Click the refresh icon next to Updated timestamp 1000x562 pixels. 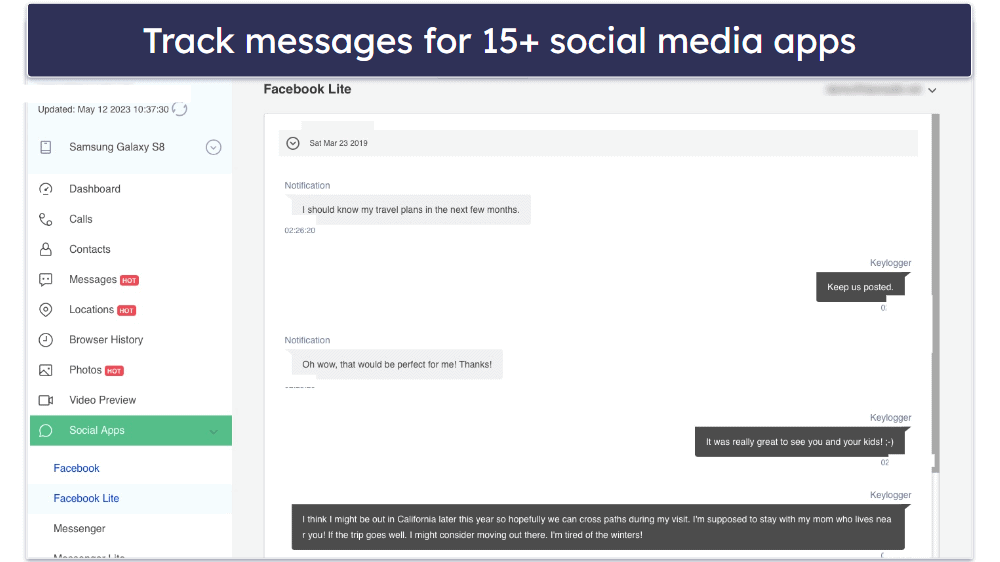(x=180, y=109)
